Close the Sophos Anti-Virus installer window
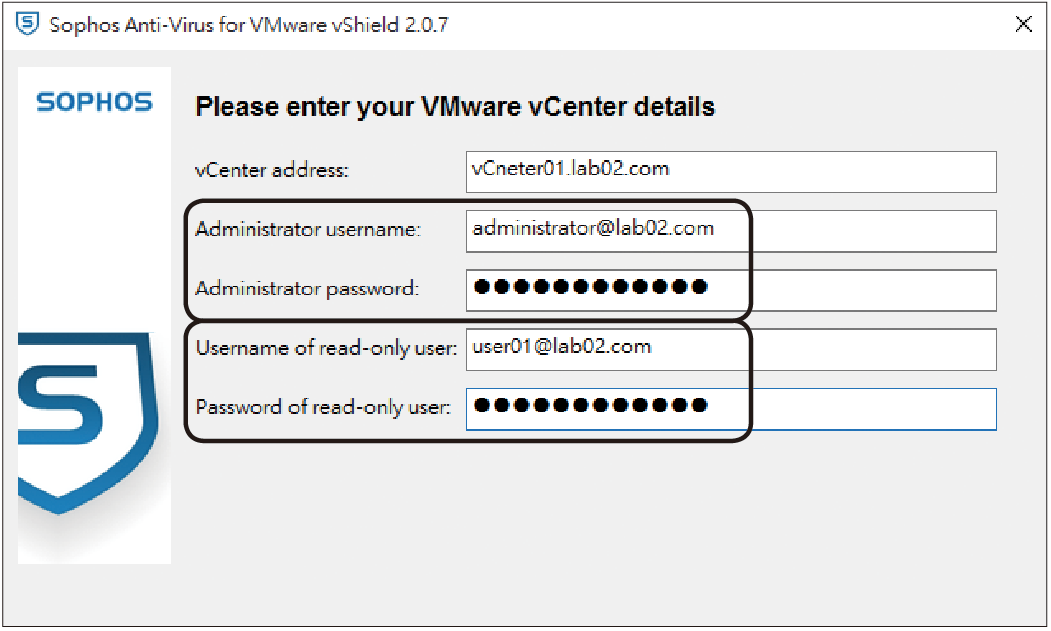The image size is (1051, 631). tap(1024, 24)
